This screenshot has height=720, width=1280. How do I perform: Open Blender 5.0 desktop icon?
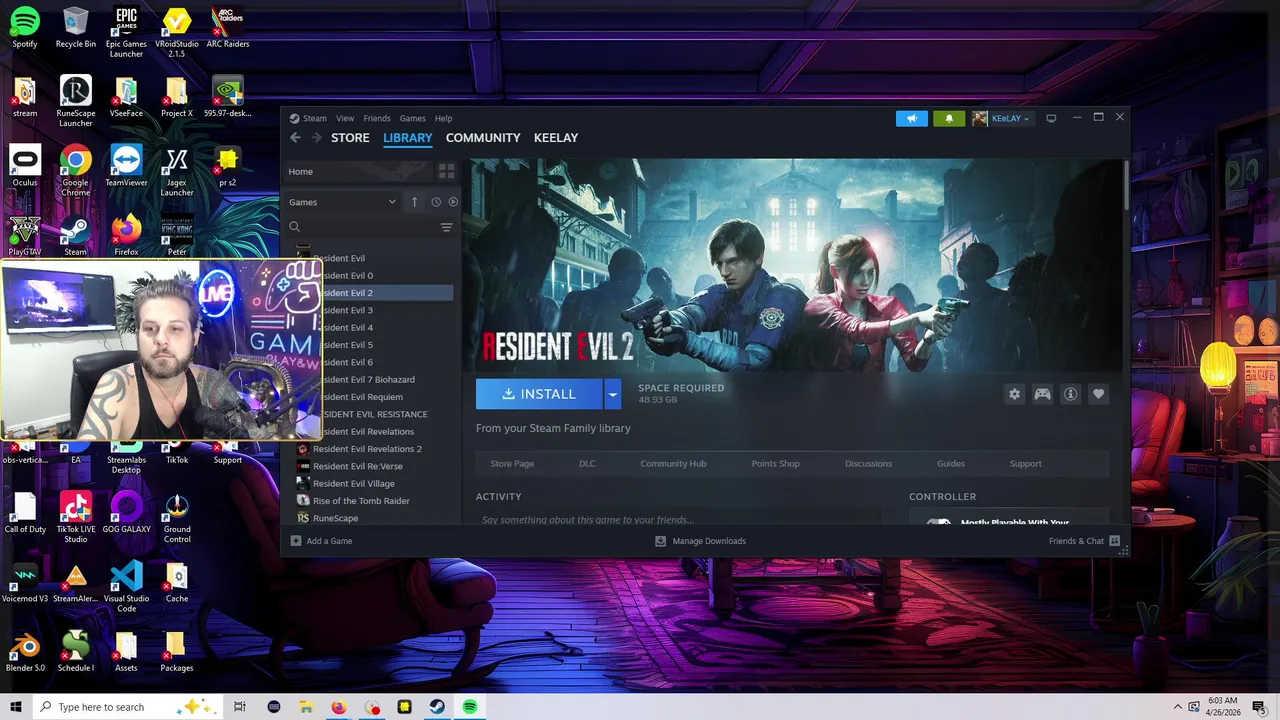(25, 650)
